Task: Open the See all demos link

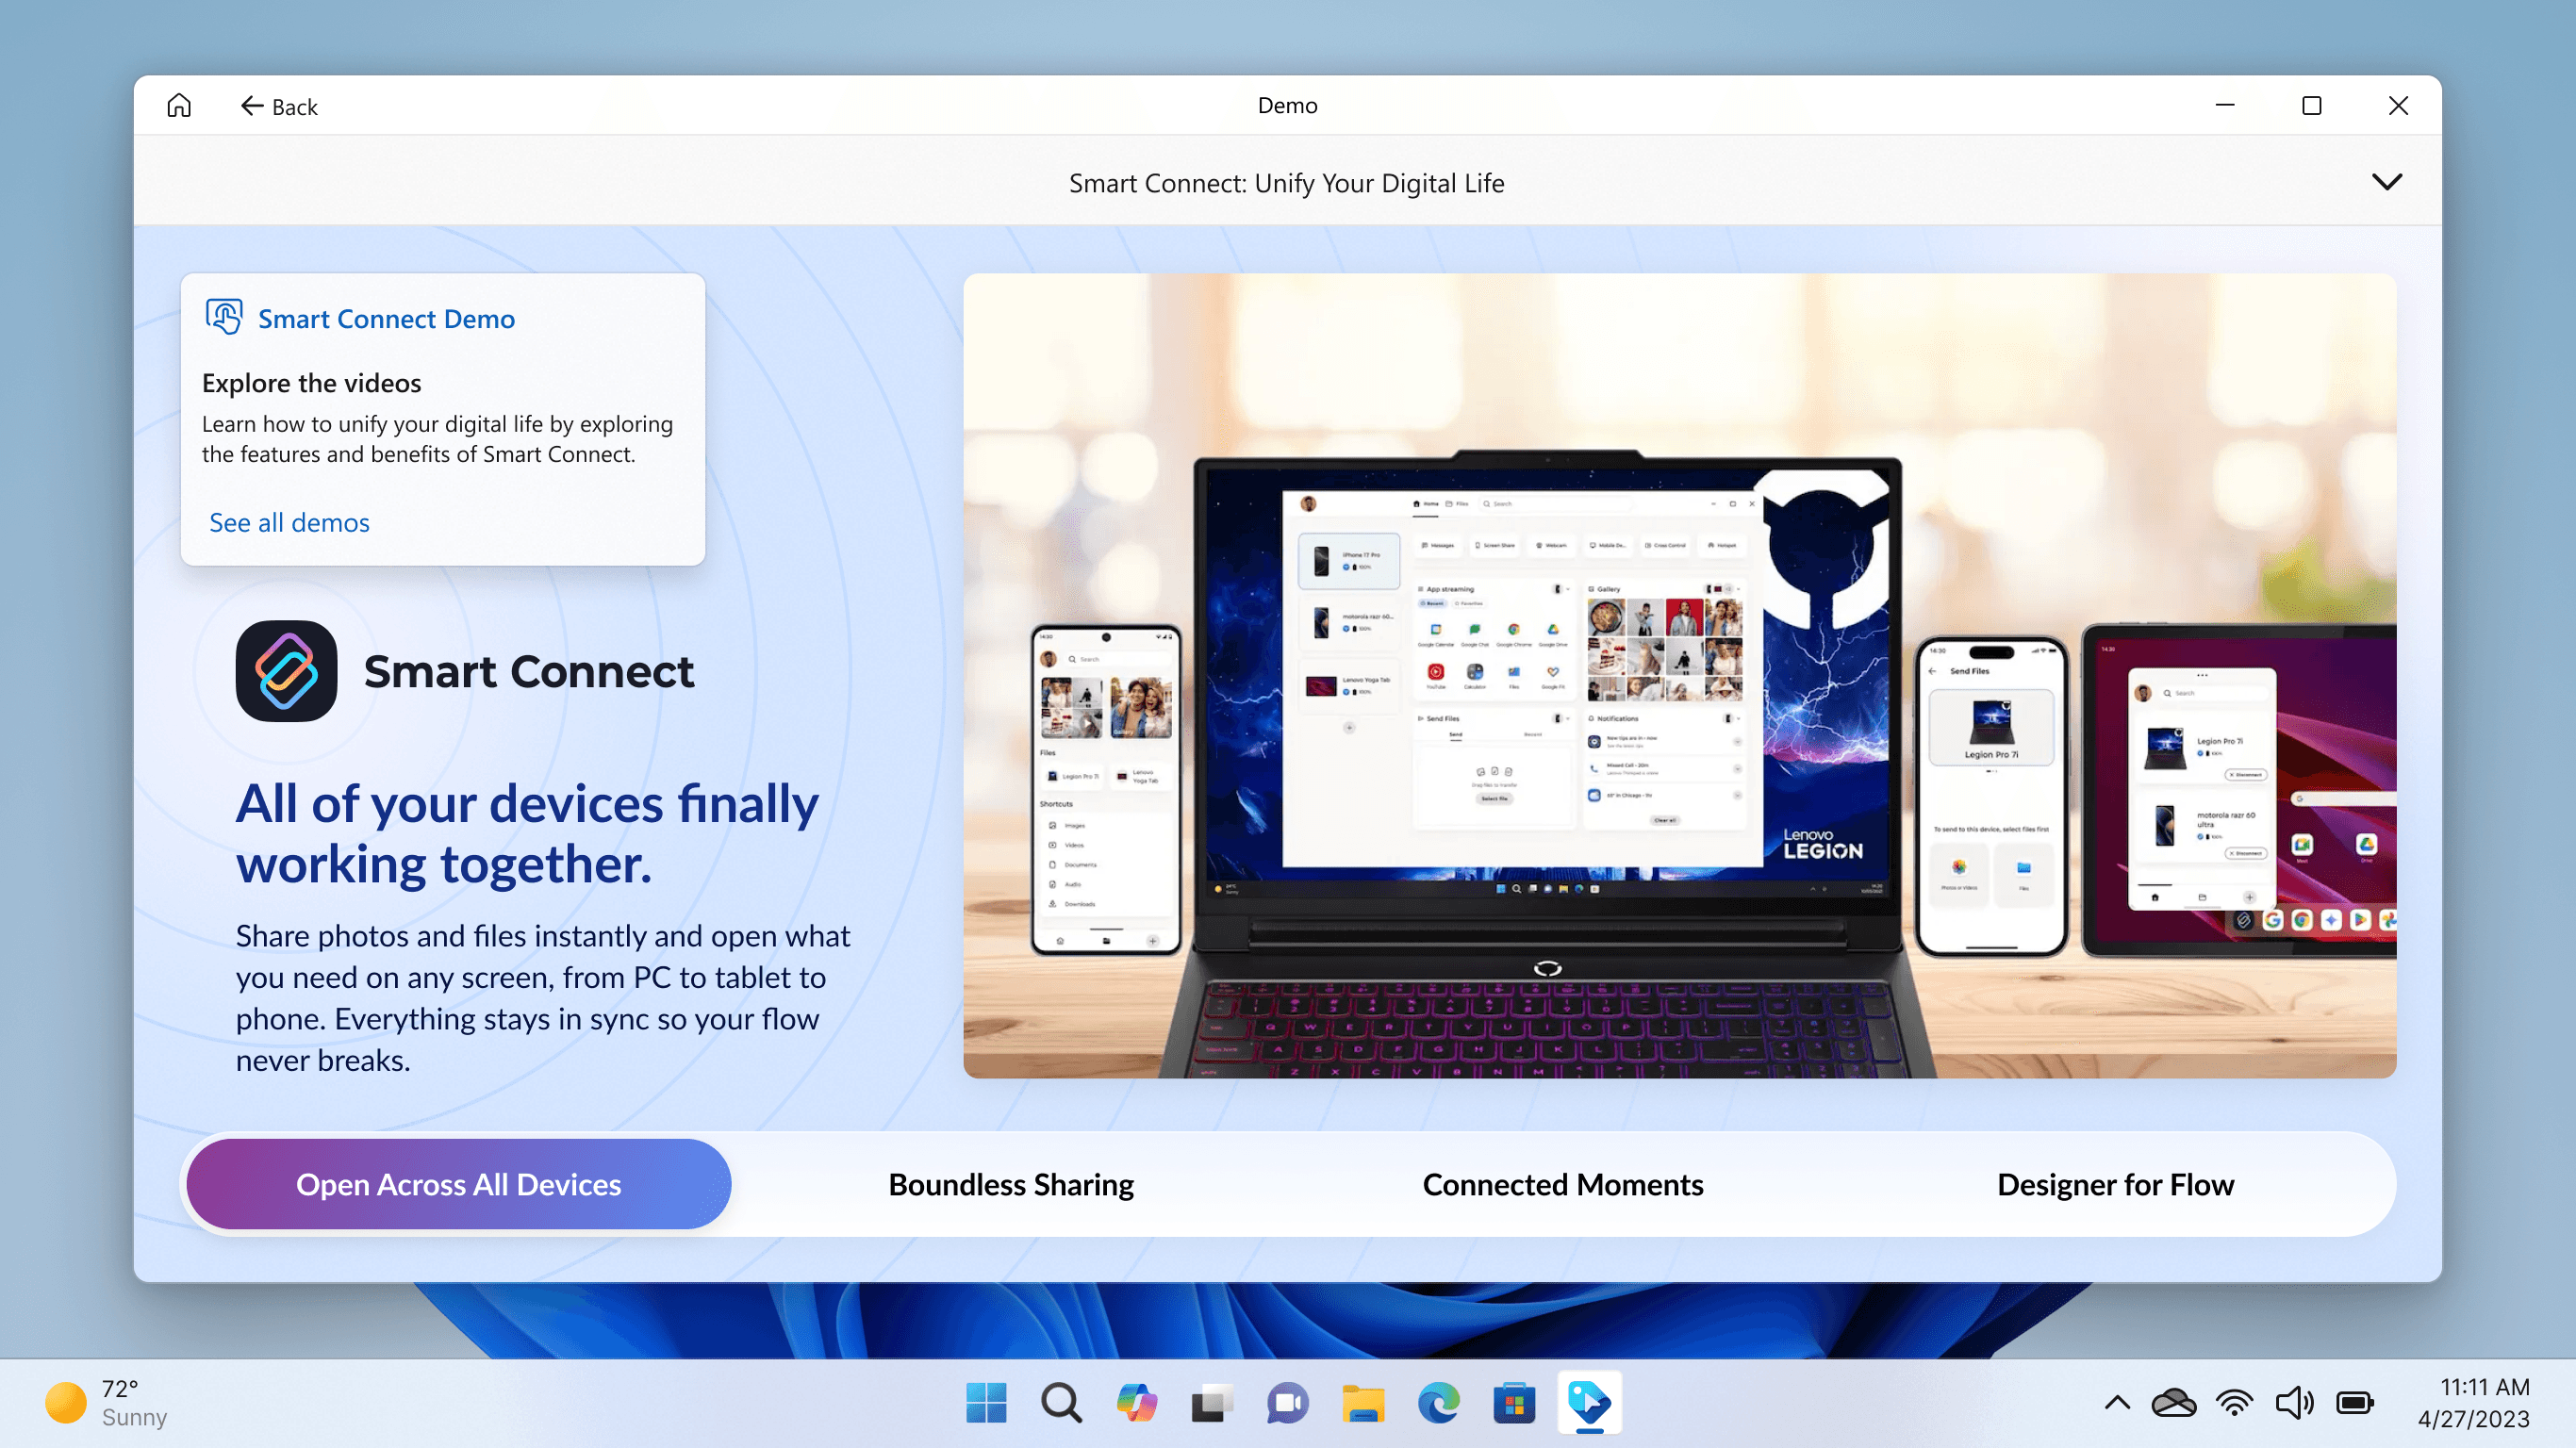Action: (289, 522)
